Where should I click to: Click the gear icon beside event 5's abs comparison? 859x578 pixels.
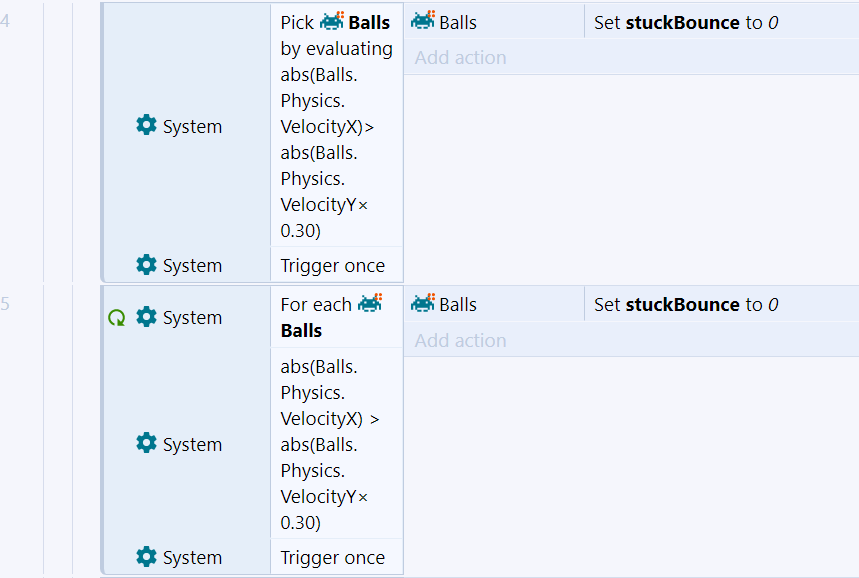pos(146,444)
